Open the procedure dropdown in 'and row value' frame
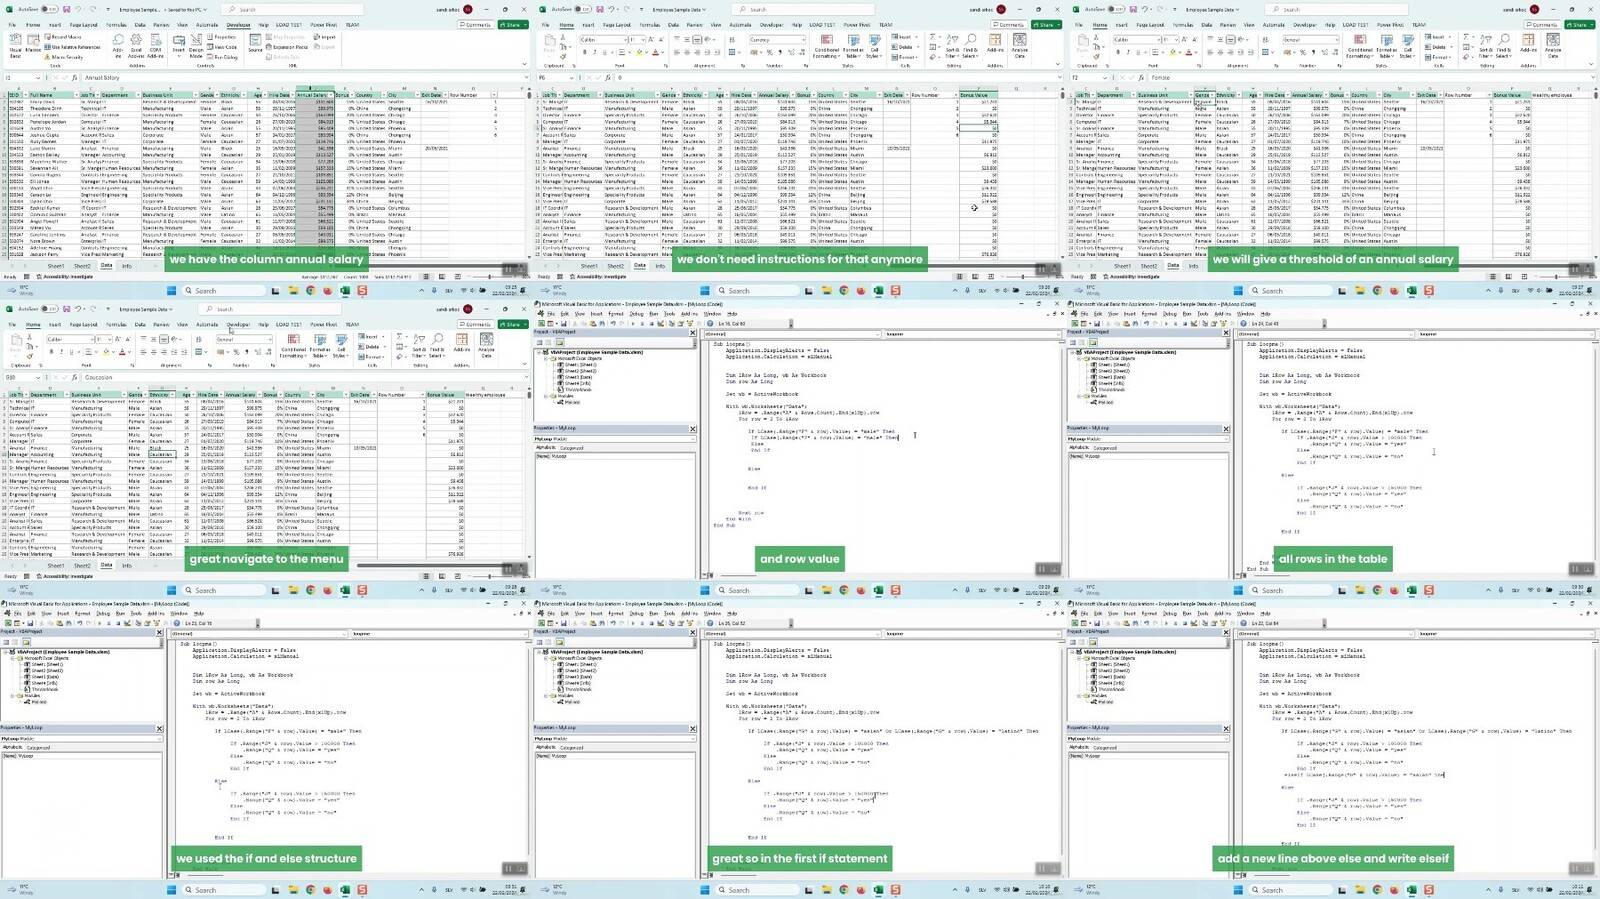The width and height of the screenshot is (1600, 899). (x=1059, y=333)
